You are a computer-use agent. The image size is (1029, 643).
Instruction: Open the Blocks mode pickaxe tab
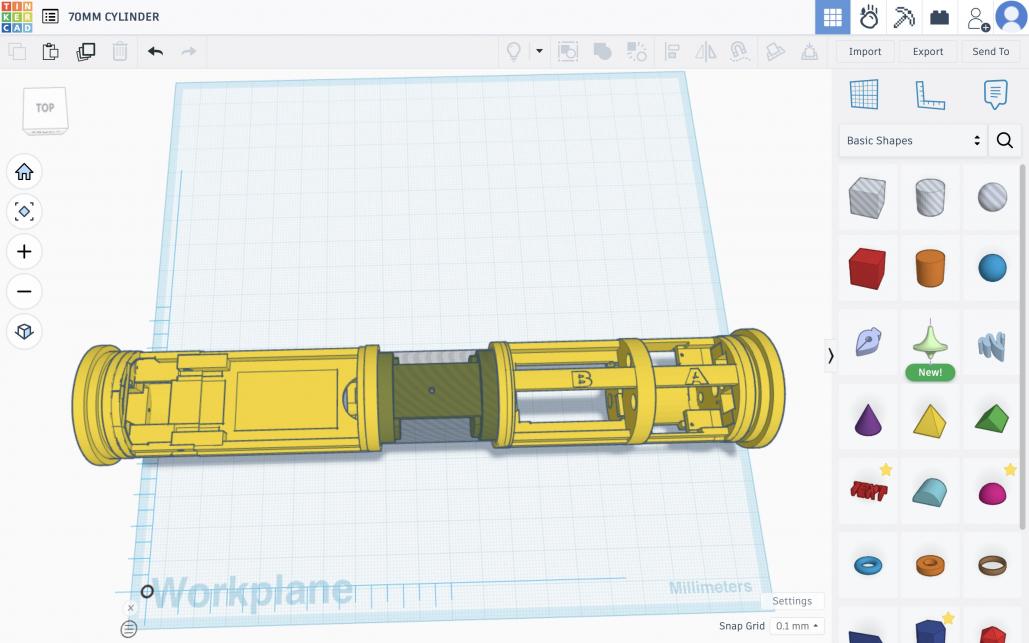(904, 17)
